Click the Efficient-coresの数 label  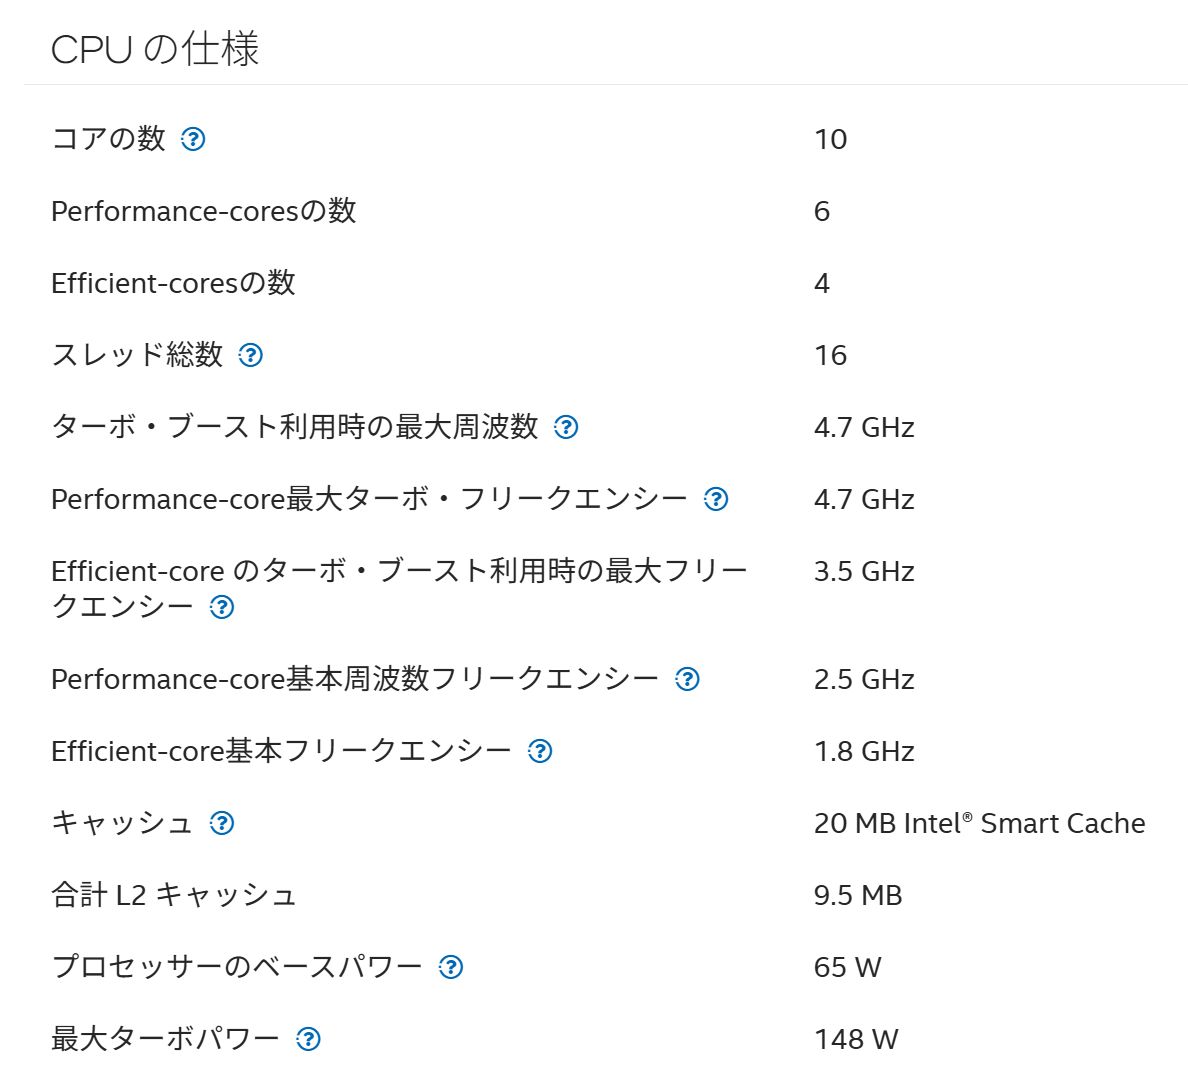[x=173, y=283]
